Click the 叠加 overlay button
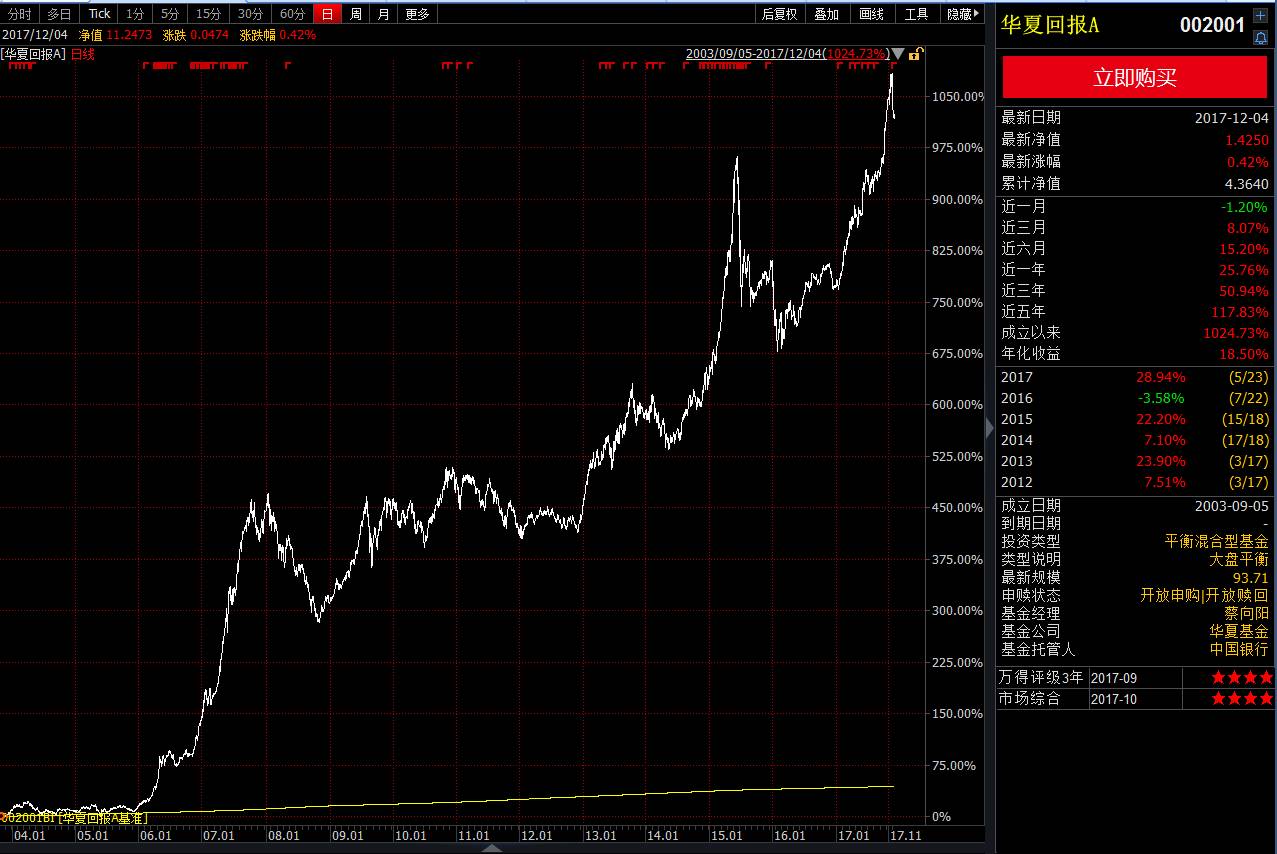Screen dimensions: 1277x854 coord(826,14)
